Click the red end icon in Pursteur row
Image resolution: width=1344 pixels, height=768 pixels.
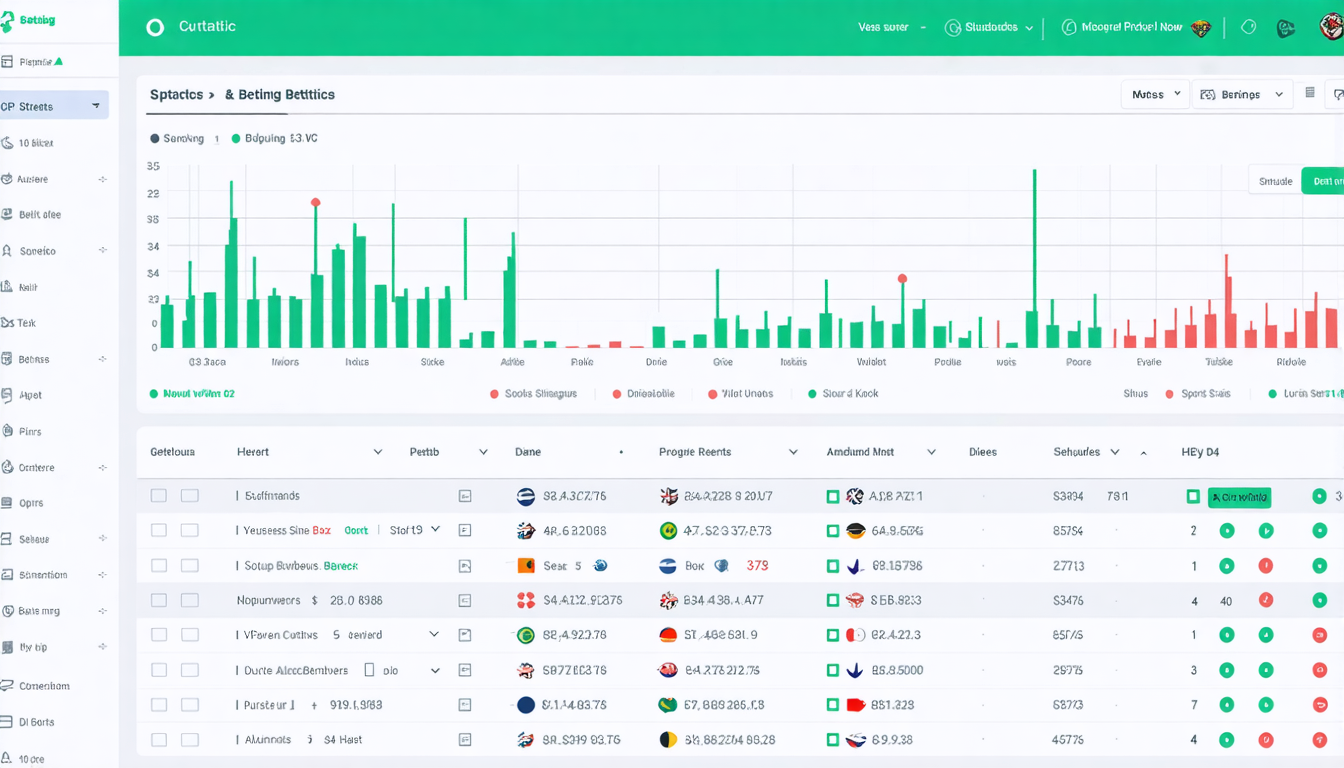(1319, 705)
